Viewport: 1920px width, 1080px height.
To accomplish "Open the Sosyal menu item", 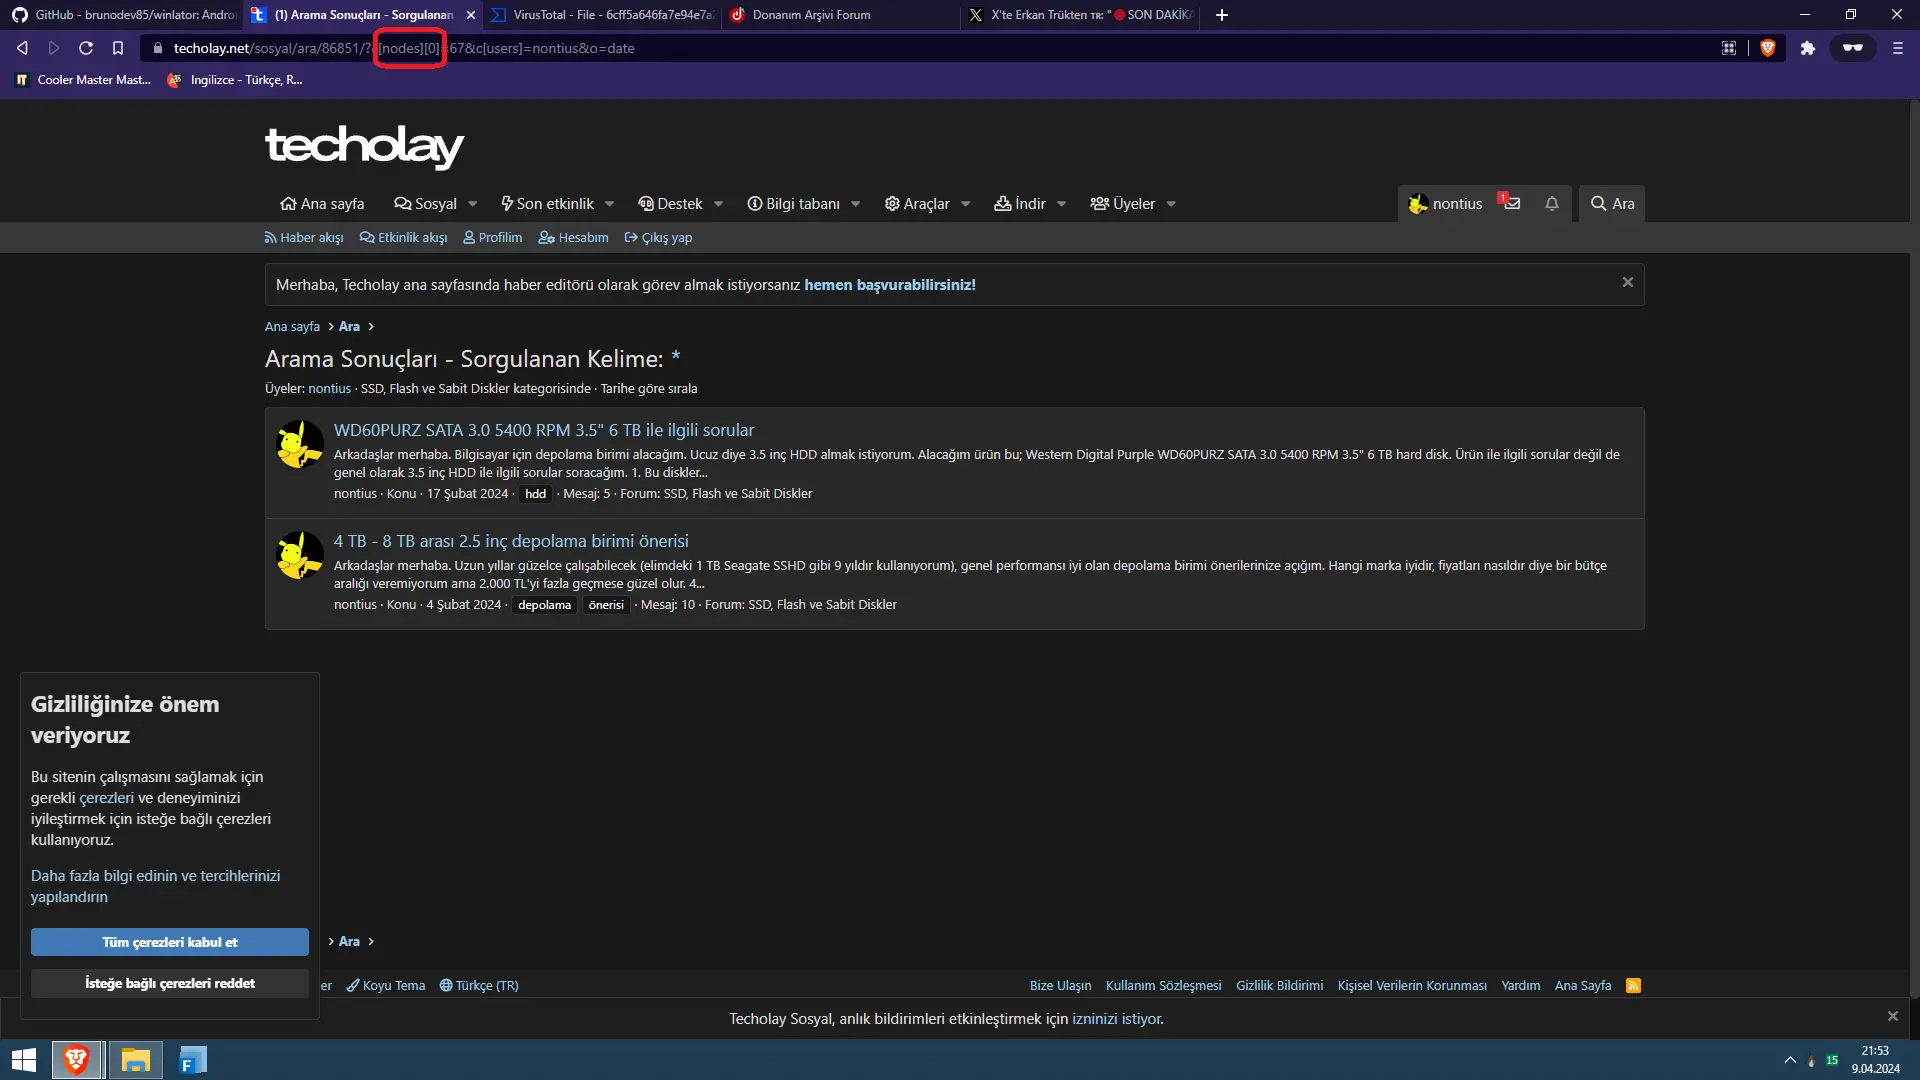I will tap(426, 204).
